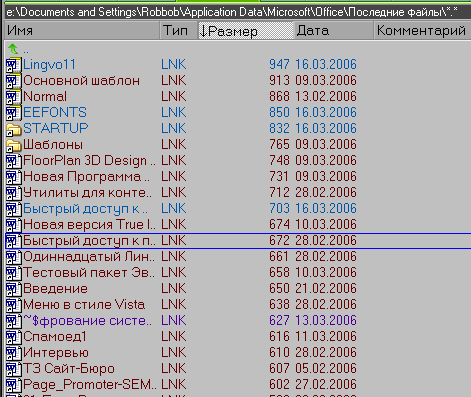Sort by the Комментарий column header
This screenshot has width=471, height=397.
coord(422,31)
